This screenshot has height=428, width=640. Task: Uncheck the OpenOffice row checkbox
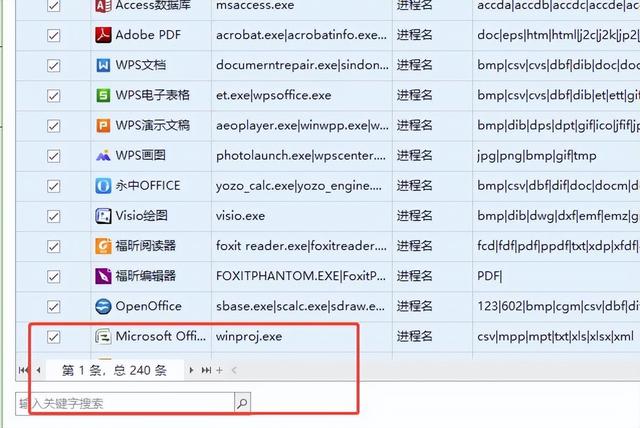[x=53, y=307]
